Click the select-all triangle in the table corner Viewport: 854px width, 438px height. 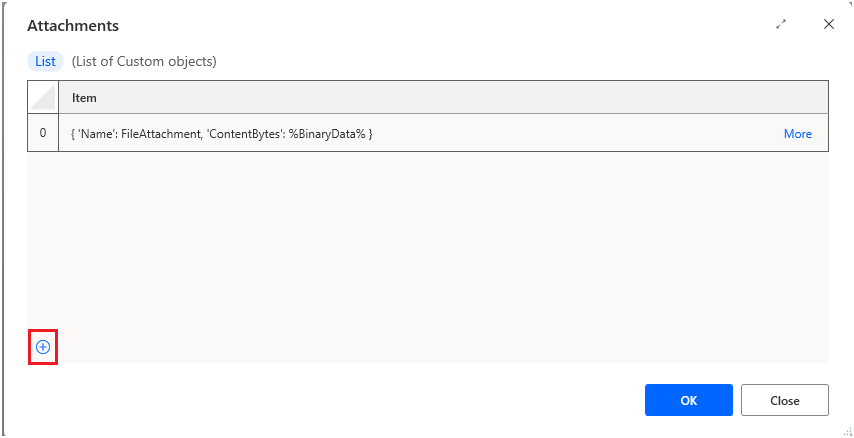pos(43,98)
